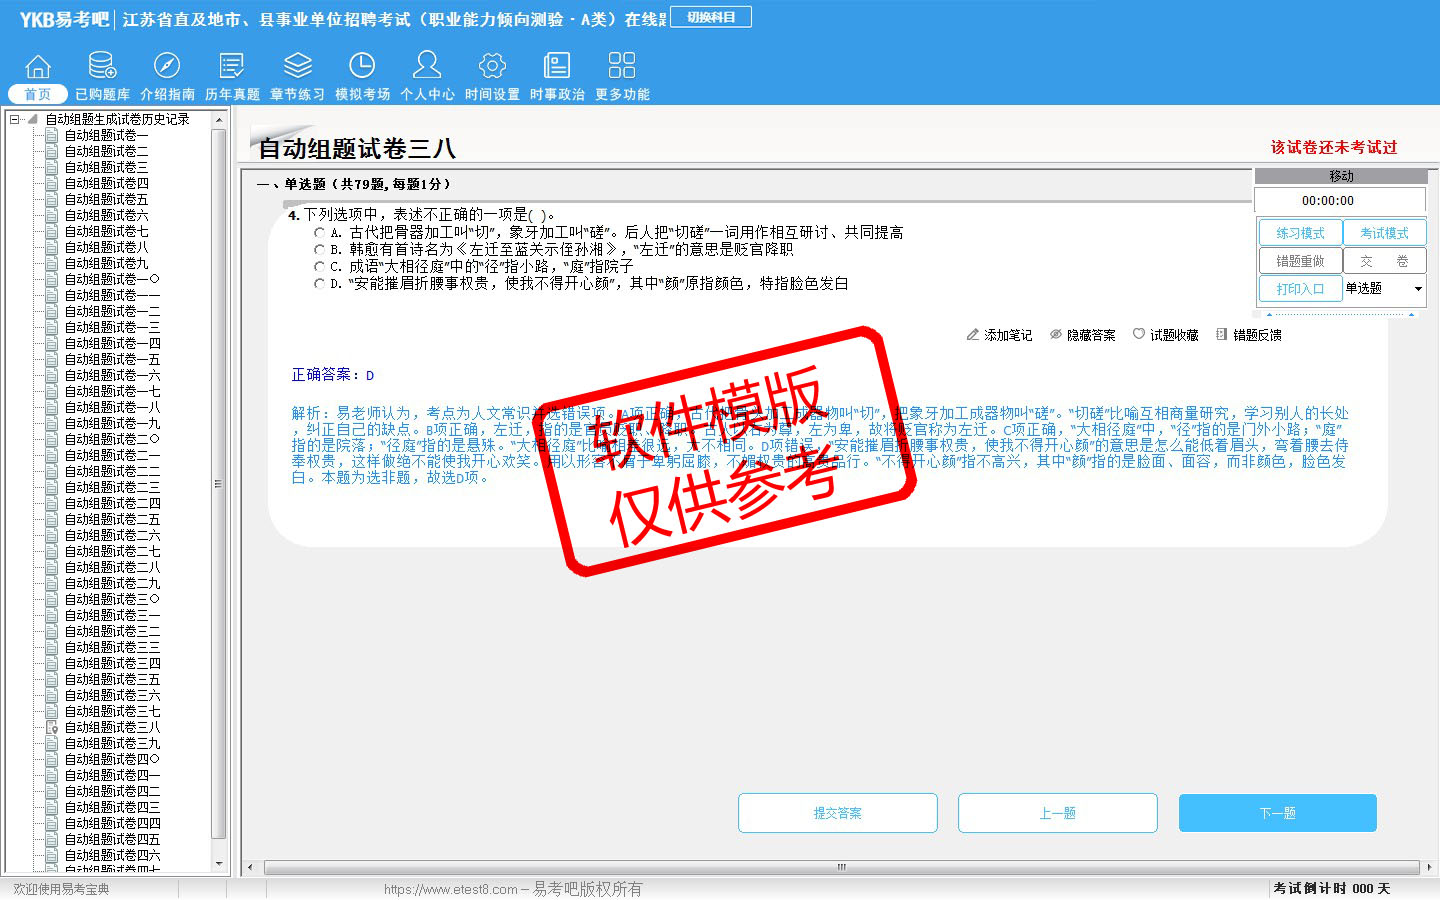The width and height of the screenshot is (1440, 900).
Task: Open the 更多功能 grid icon
Action: coord(622,67)
